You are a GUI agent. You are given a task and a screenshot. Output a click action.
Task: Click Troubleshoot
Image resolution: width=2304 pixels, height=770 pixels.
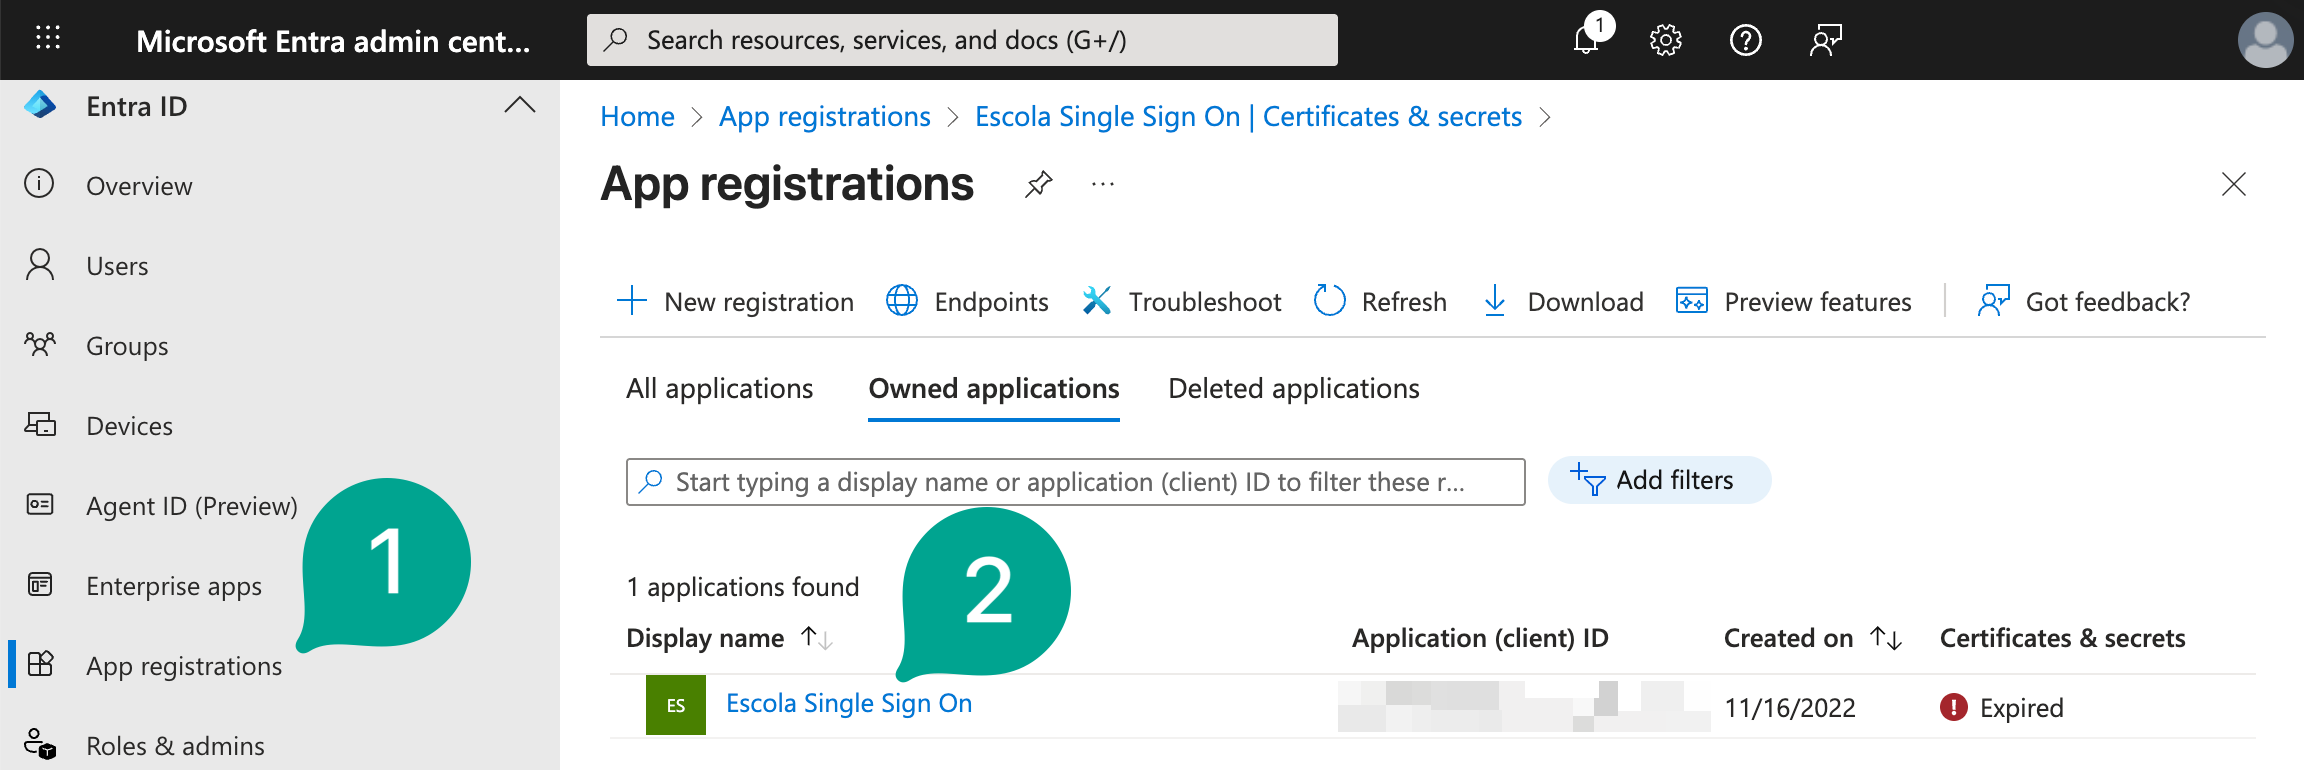pos(1181,301)
